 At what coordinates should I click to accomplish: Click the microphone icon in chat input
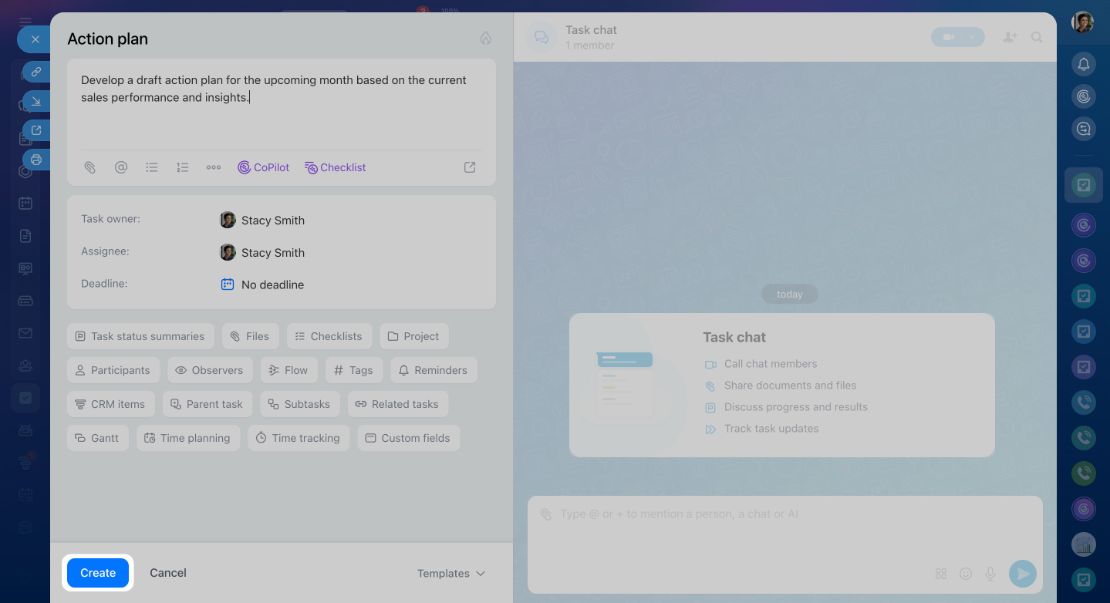tap(990, 574)
